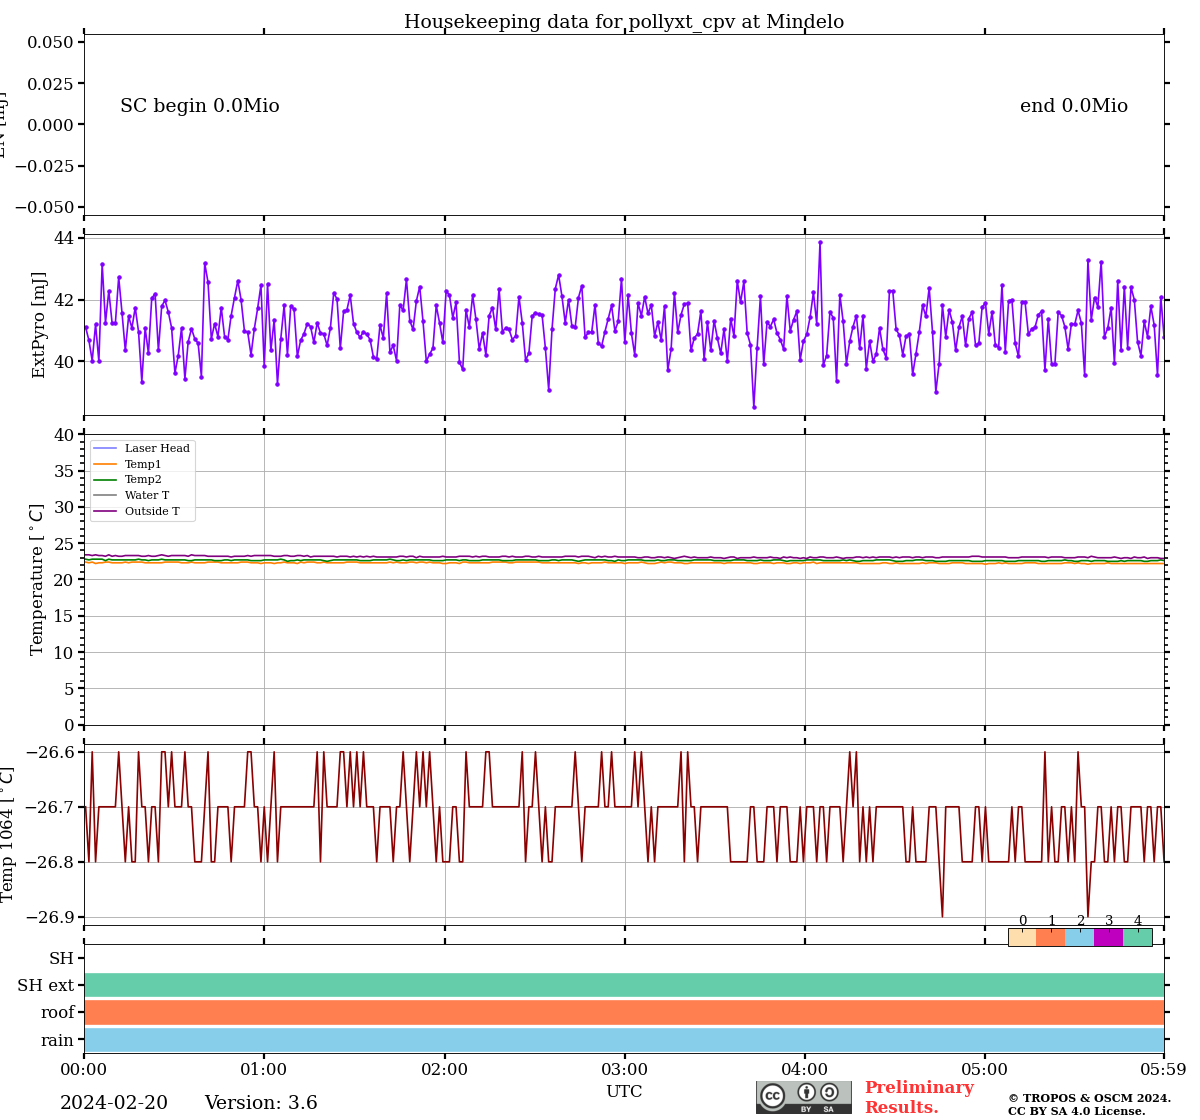1200x1120 pixels.
Task: Click the '03:00' time axis label
Action: coord(625,1069)
